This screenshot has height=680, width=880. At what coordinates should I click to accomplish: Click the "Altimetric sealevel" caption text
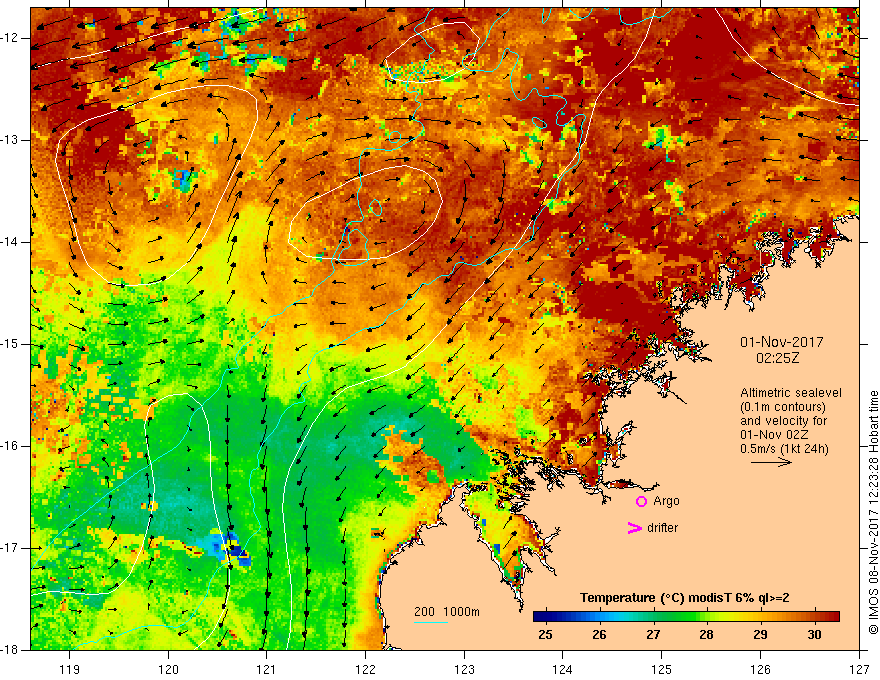(x=791, y=393)
